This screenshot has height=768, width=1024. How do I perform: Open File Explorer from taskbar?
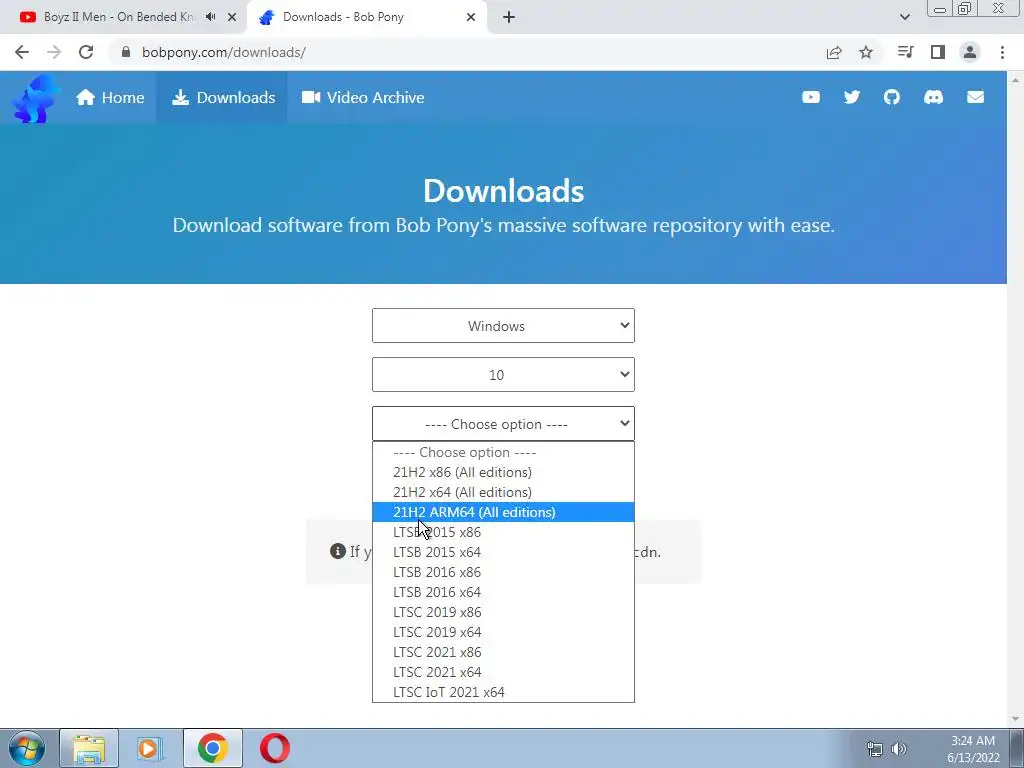[x=89, y=748]
